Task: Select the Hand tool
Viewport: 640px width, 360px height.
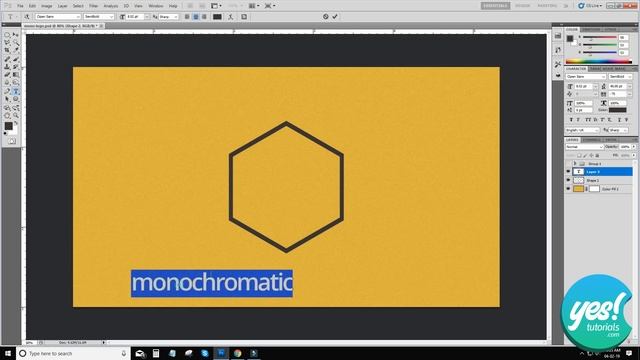Action: (x=7, y=116)
